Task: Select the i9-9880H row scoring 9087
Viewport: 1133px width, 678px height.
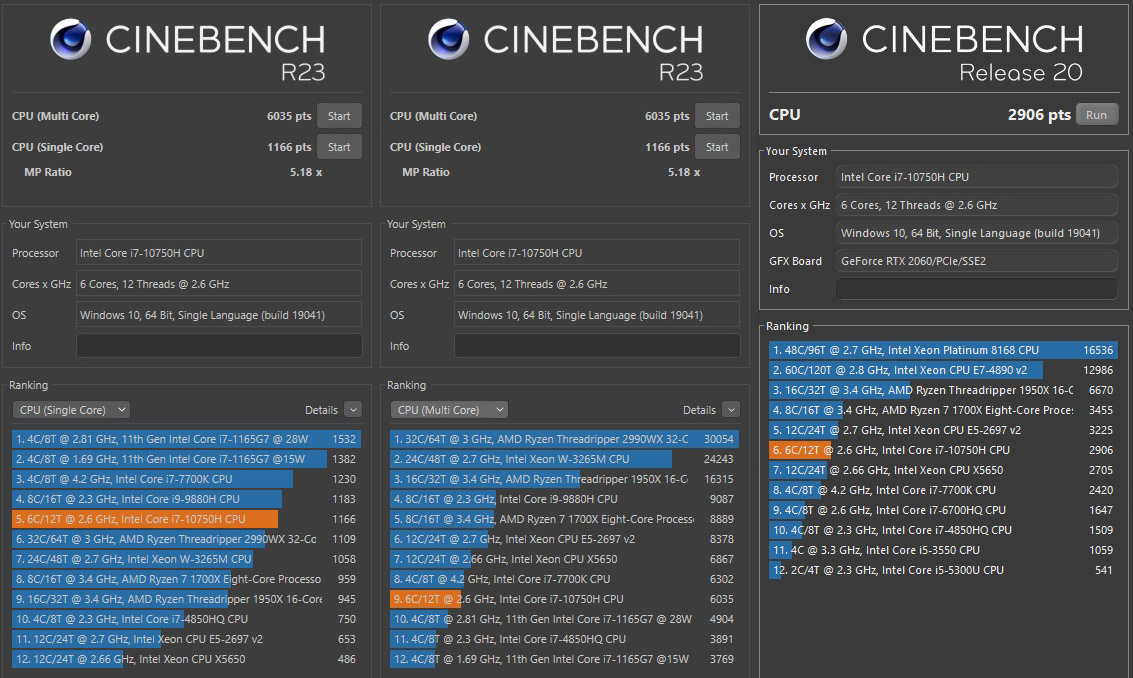Action: click(564, 499)
